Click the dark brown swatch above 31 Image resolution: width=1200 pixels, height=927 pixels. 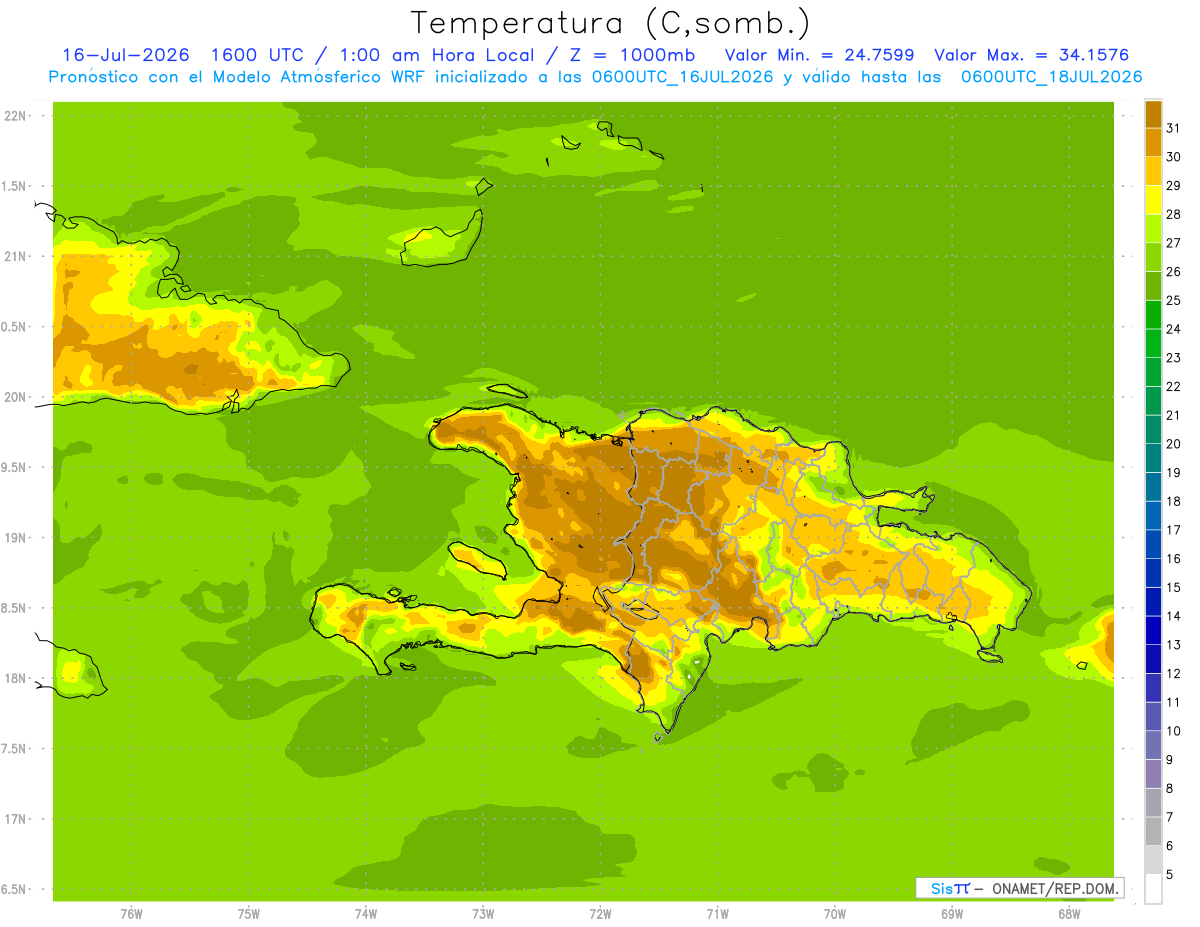1153,114
